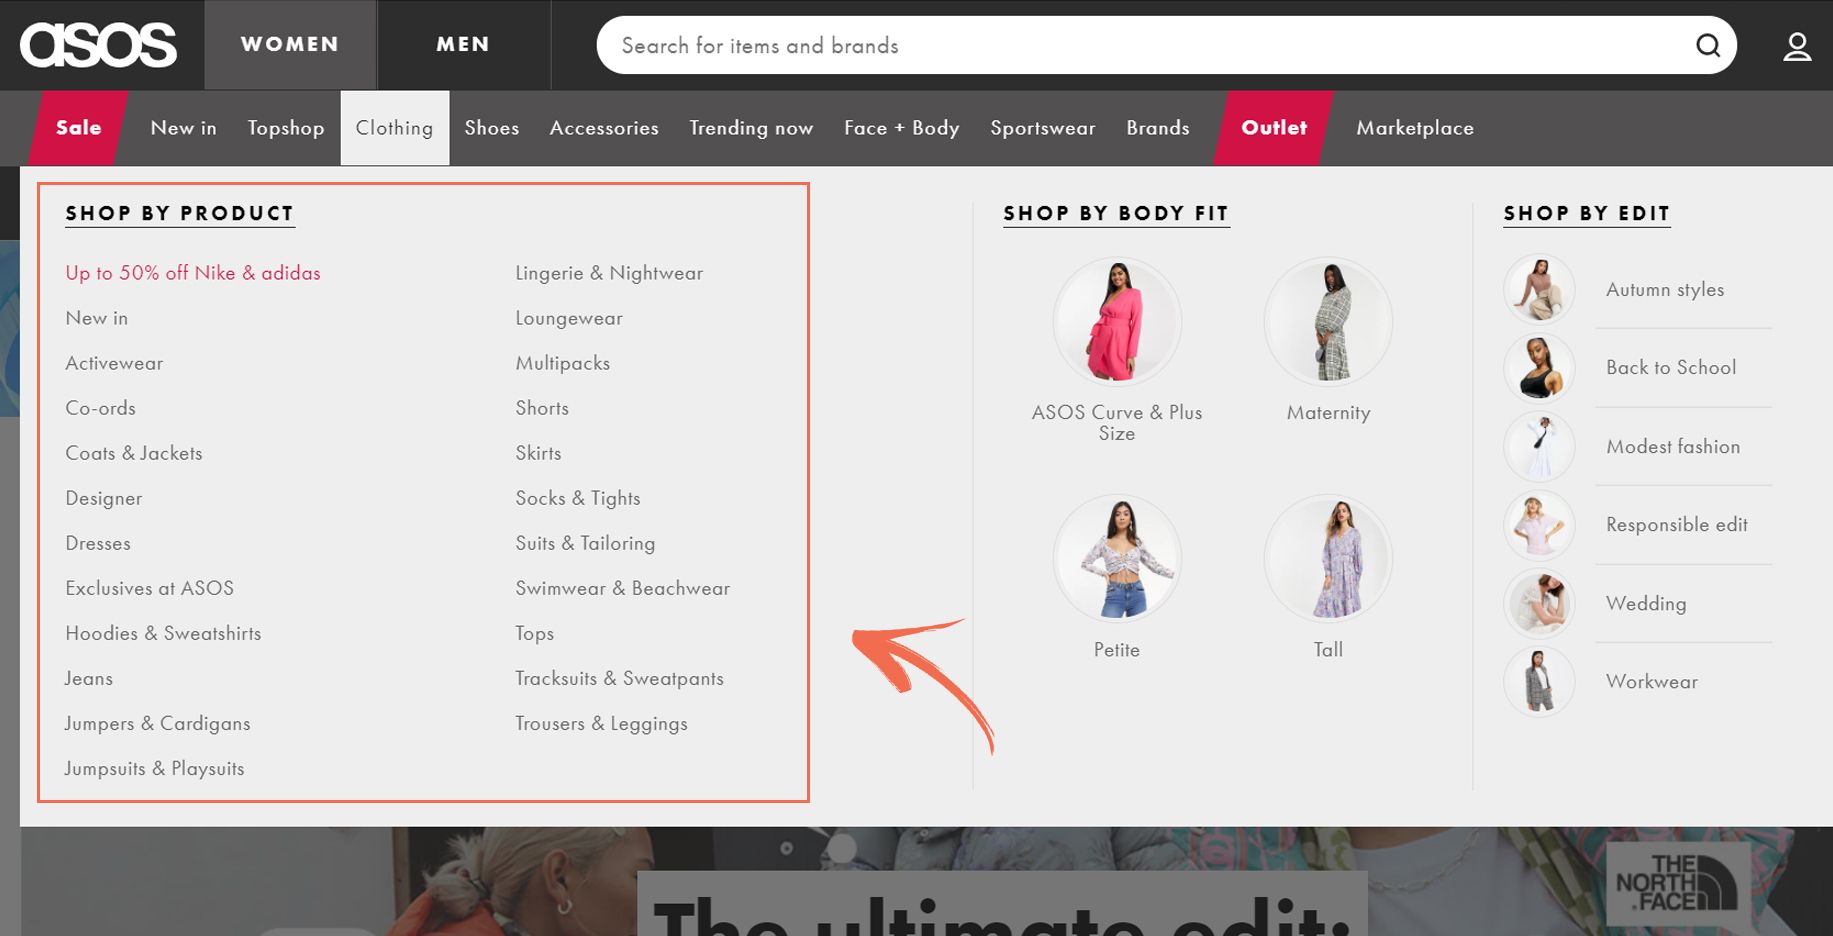This screenshot has height=936, width=1833.
Task: Click New in under Shop by Product
Action: click(97, 318)
